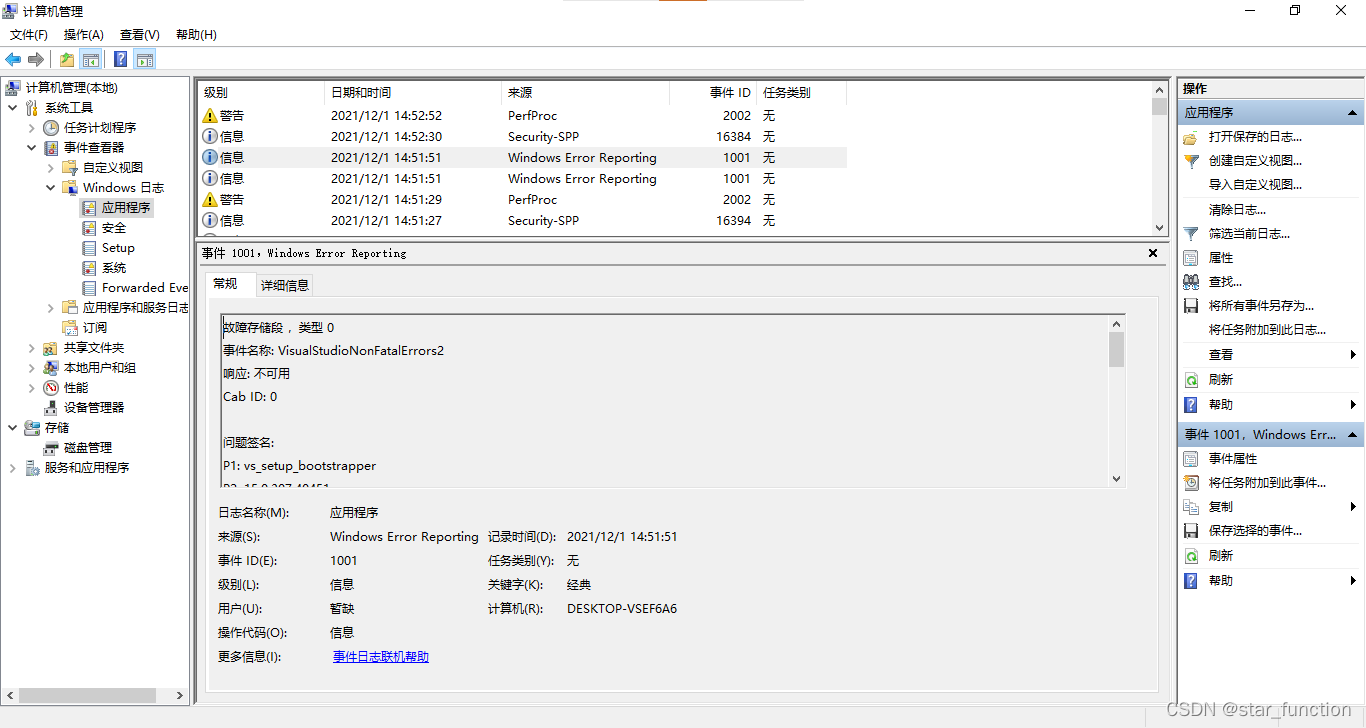Screen dimensions: 1366x728
Task: Expand the 自定义视图 tree node
Action: [50, 167]
